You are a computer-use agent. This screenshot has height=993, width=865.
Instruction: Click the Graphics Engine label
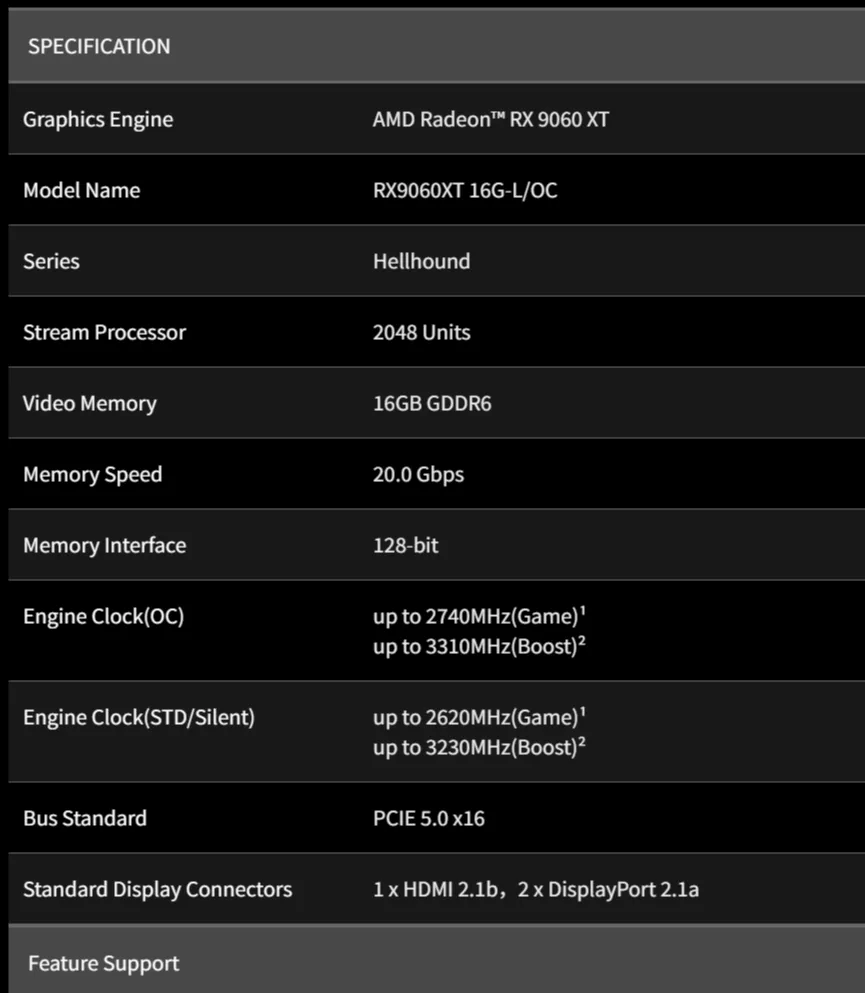98,119
